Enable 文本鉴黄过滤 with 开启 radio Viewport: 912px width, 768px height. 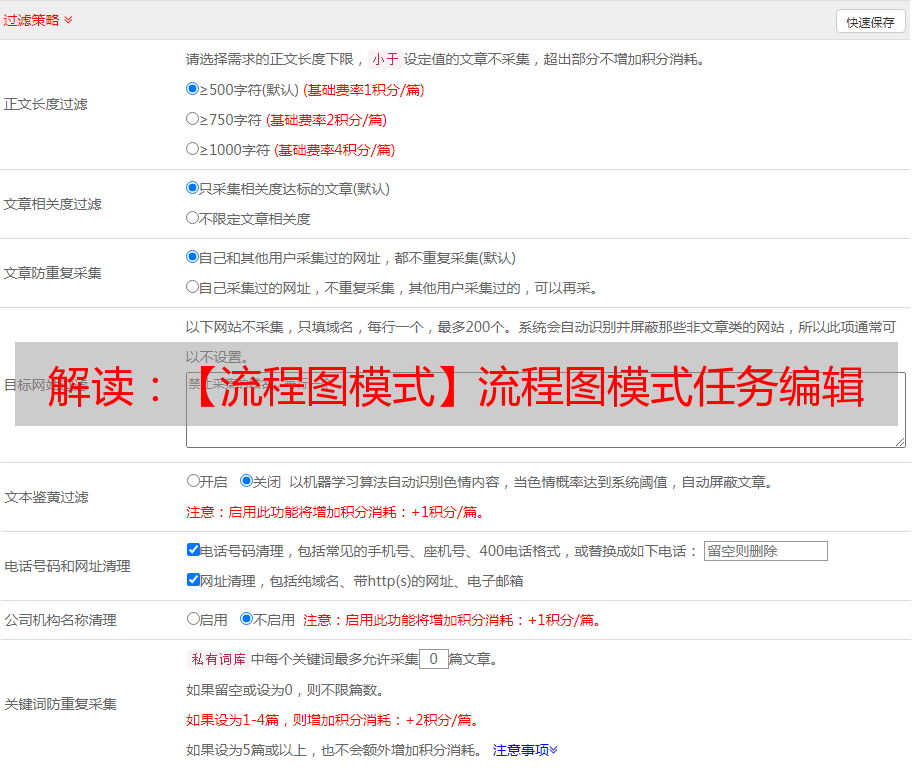click(194, 481)
